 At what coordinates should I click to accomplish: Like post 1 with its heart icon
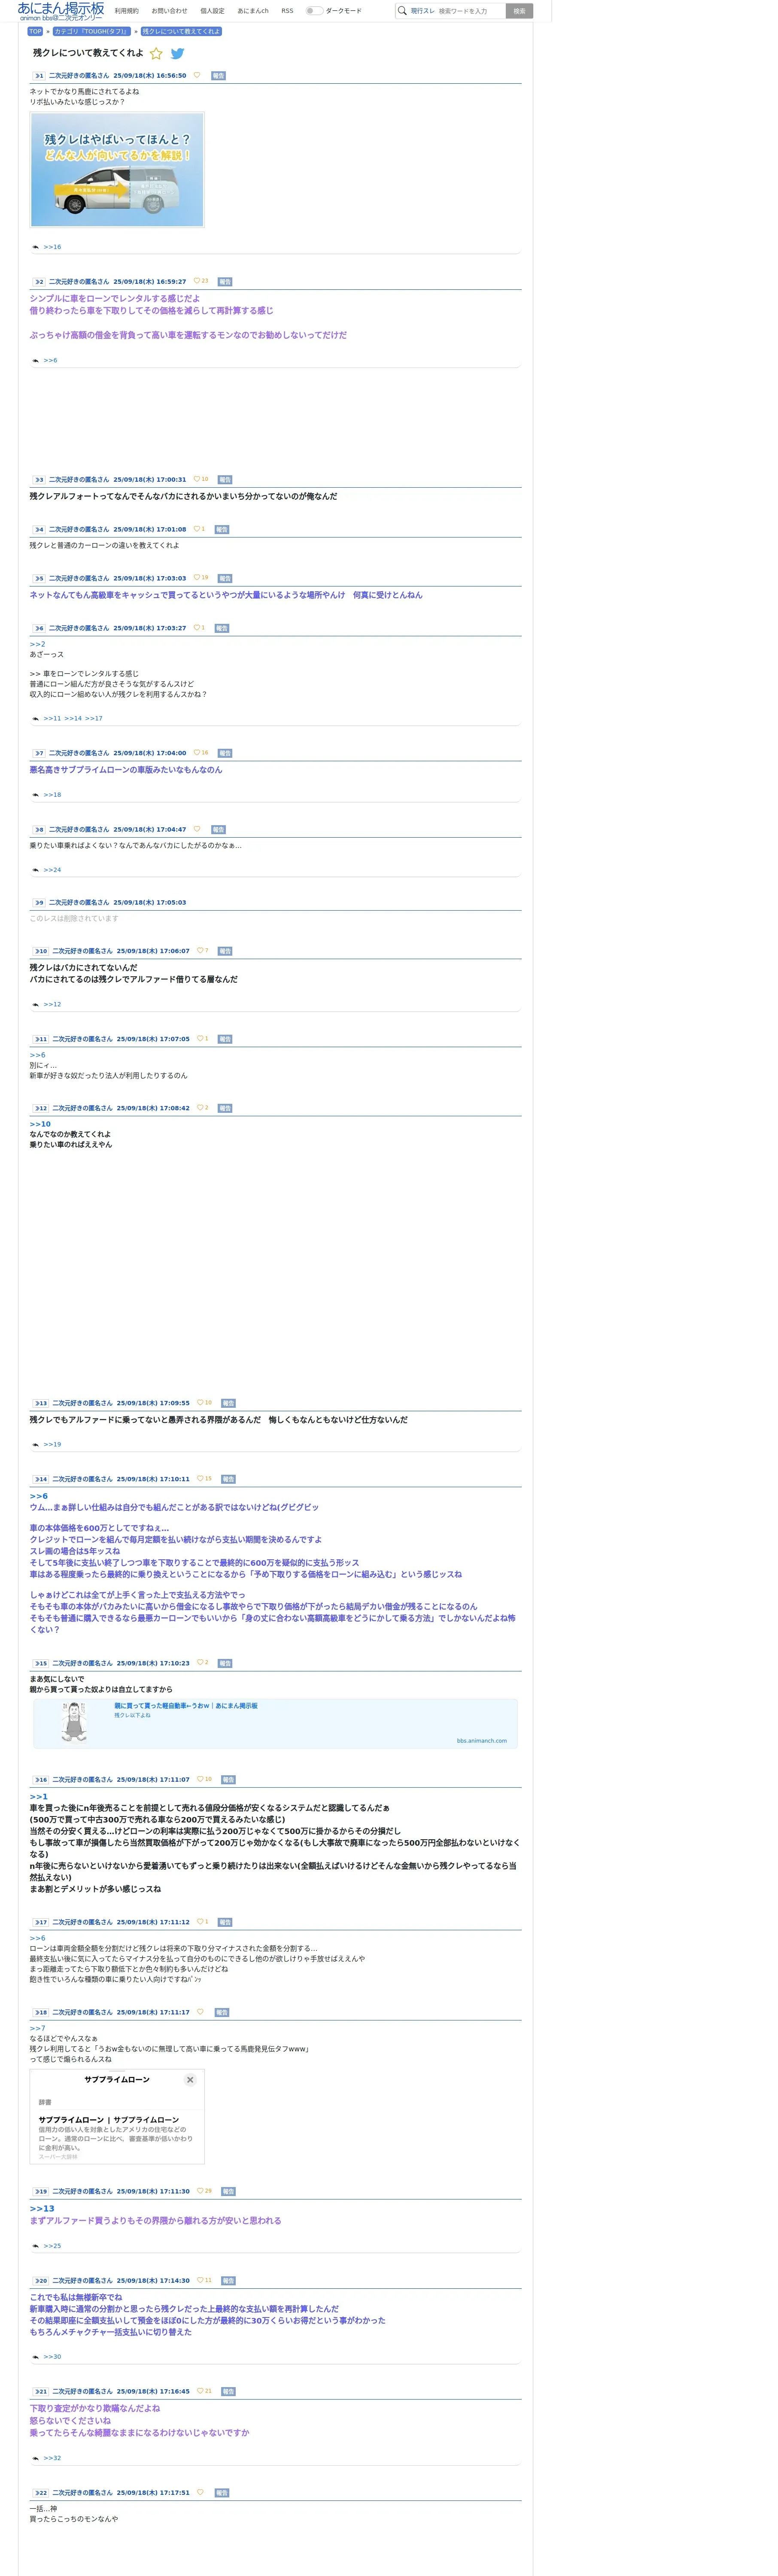197,75
